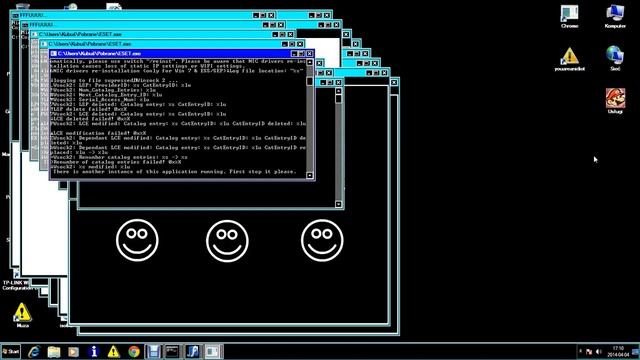The image size is (640, 360).
Task: Open the Usługi Mario desktop icon
Action: [615, 101]
